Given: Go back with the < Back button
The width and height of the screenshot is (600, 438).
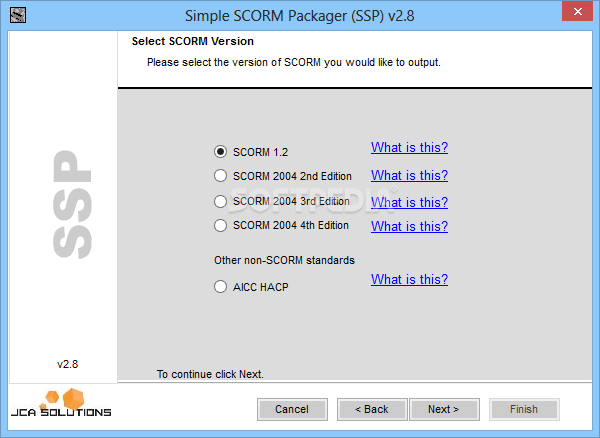Looking at the screenshot, I should click(x=372, y=409).
